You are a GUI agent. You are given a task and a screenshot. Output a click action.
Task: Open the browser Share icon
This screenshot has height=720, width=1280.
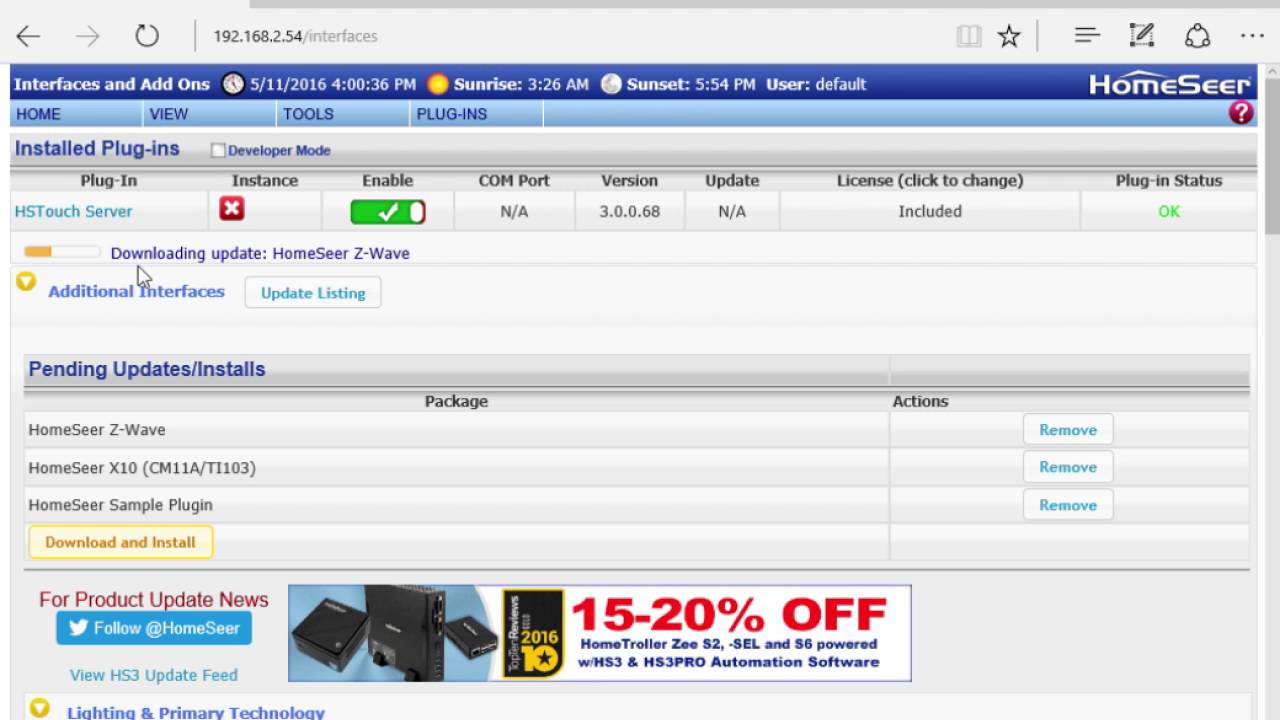tap(1197, 36)
